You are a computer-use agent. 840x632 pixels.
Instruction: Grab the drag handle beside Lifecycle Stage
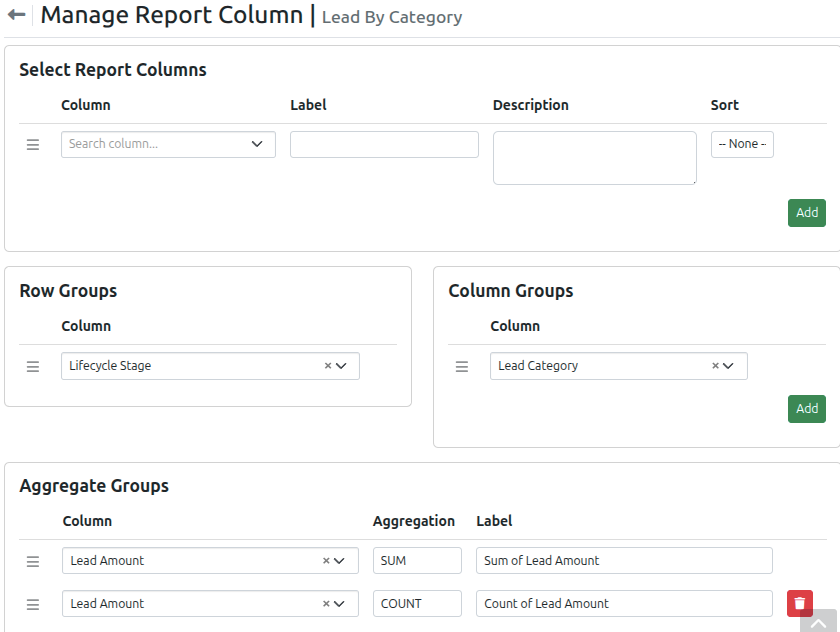pos(33,366)
